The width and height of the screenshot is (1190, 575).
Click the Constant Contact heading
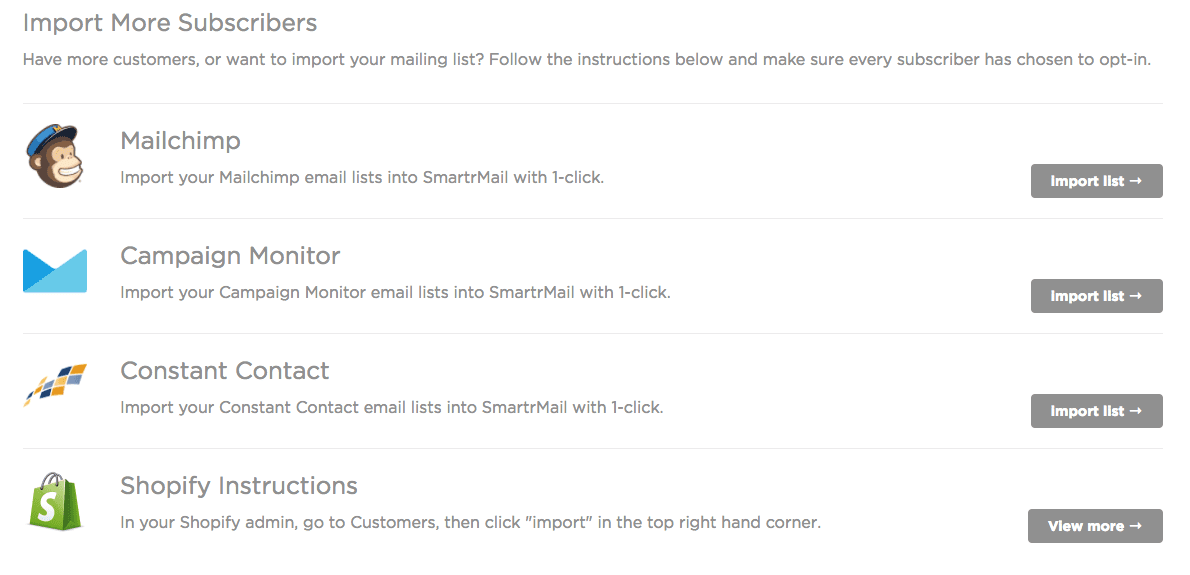(224, 371)
